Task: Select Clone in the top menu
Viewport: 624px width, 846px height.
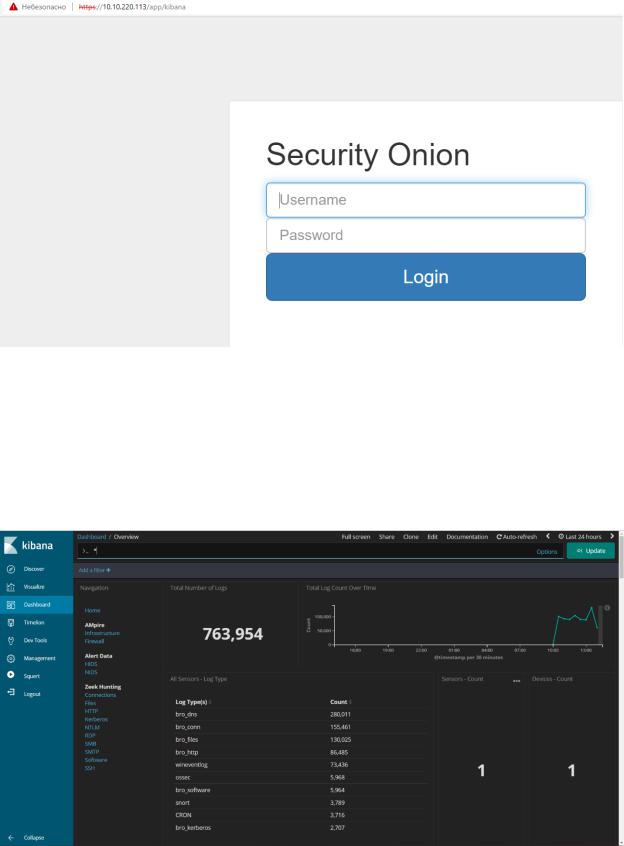Action: (410, 537)
